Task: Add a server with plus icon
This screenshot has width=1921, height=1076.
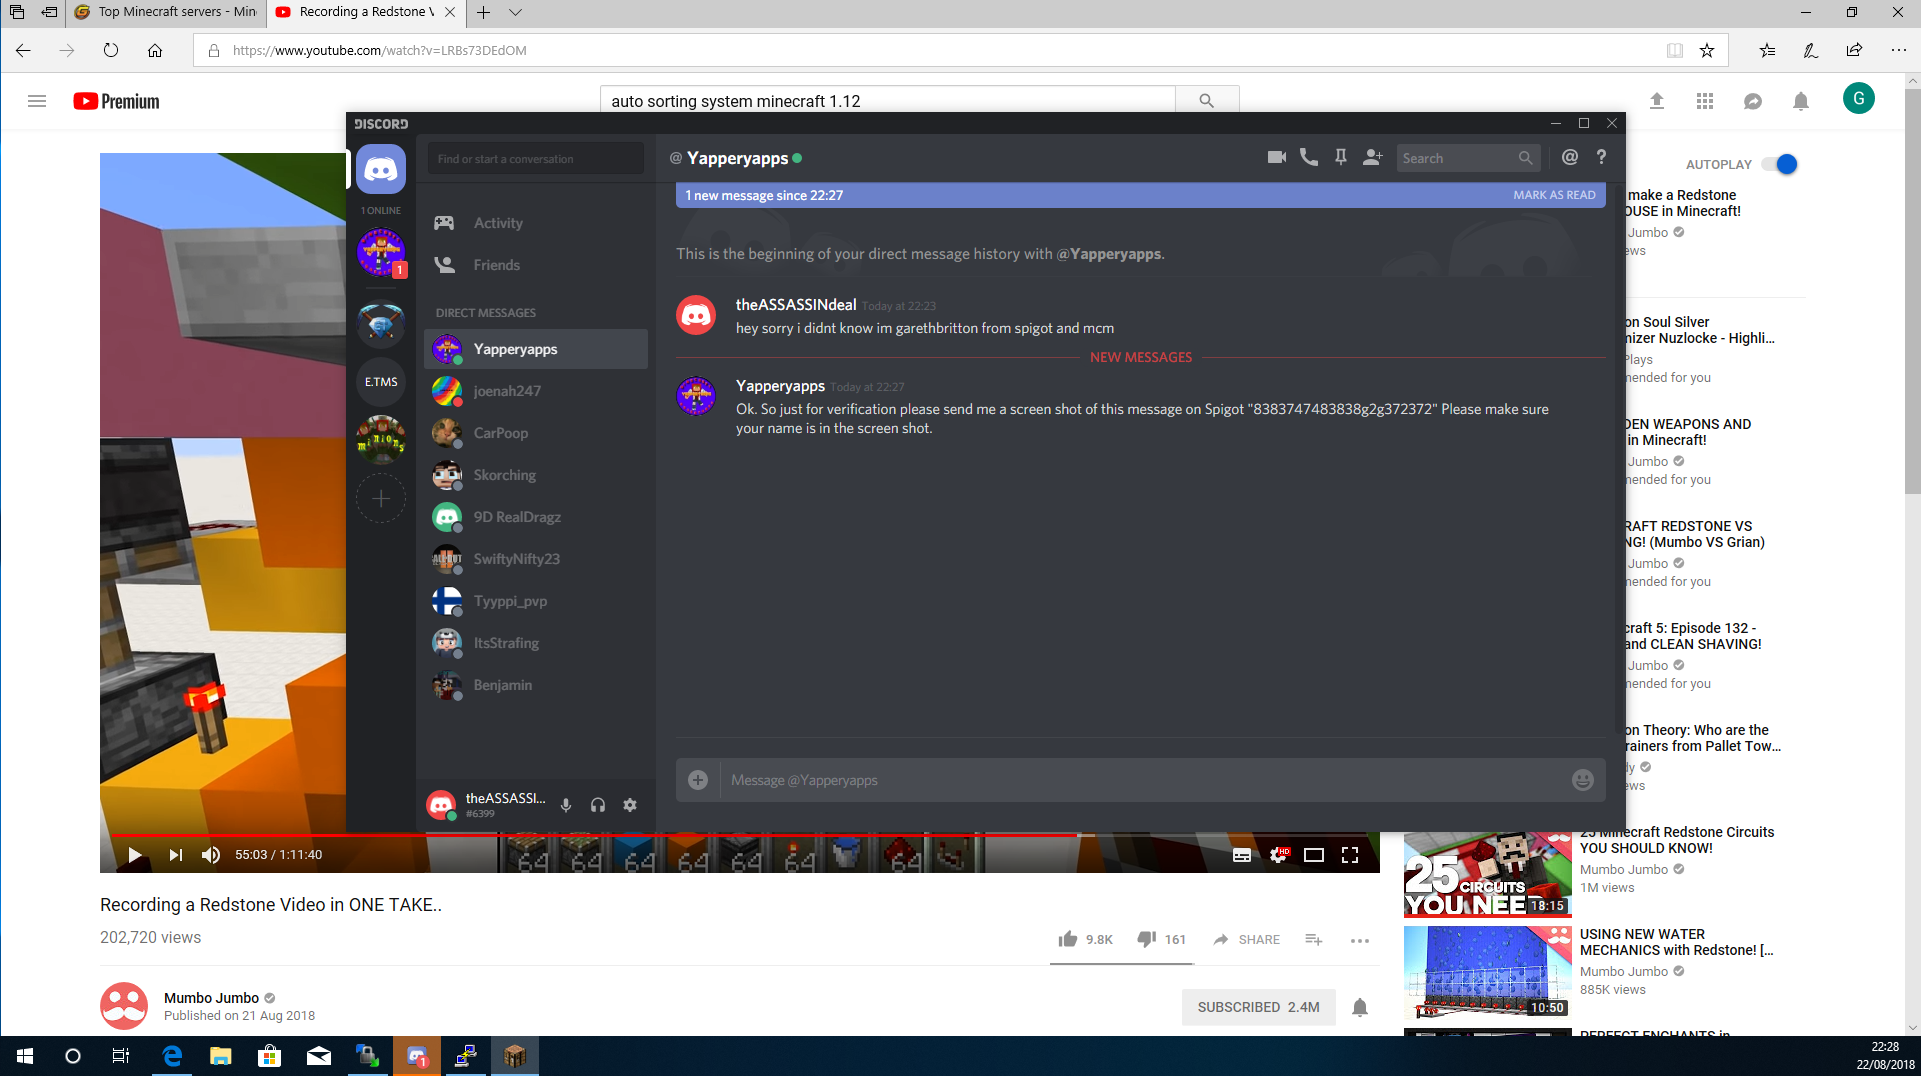Action: point(381,498)
